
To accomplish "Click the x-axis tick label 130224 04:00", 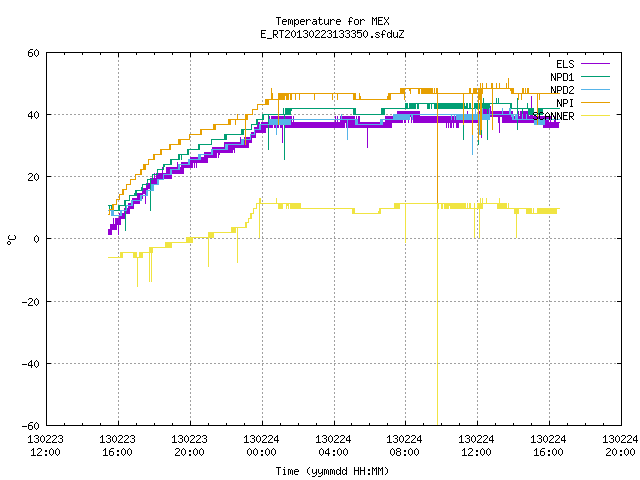I will [x=333, y=446].
